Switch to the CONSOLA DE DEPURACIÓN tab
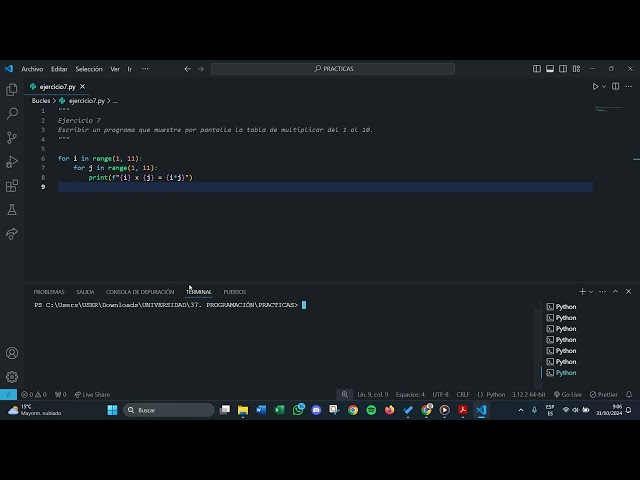The image size is (640, 480). (x=140, y=292)
